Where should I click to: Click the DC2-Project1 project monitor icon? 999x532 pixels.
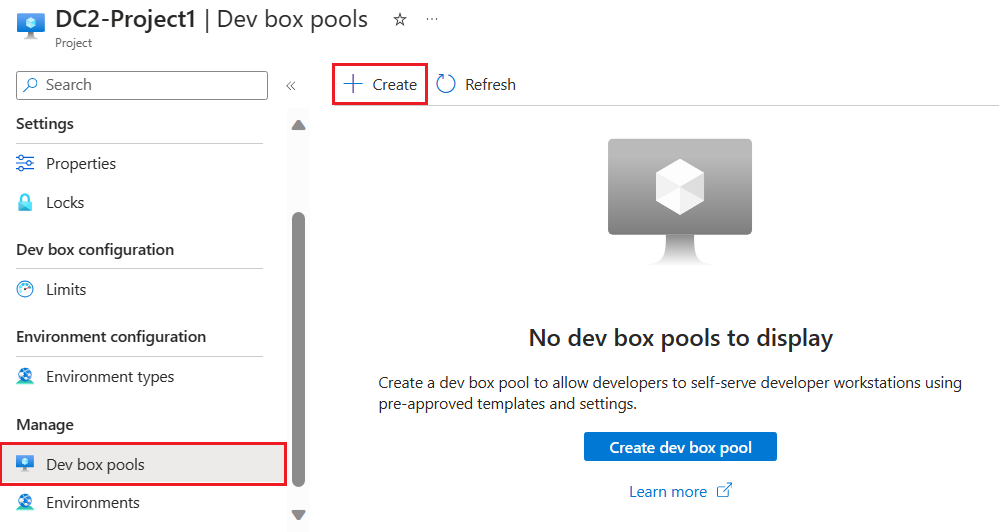click(x=31, y=25)
